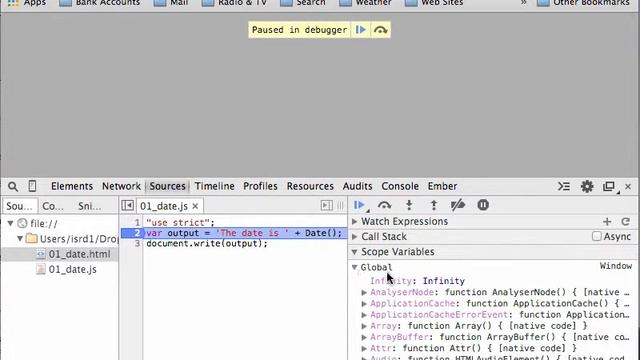Show the console drawer icon
640x360 pixels.
(x=564, y=186)
